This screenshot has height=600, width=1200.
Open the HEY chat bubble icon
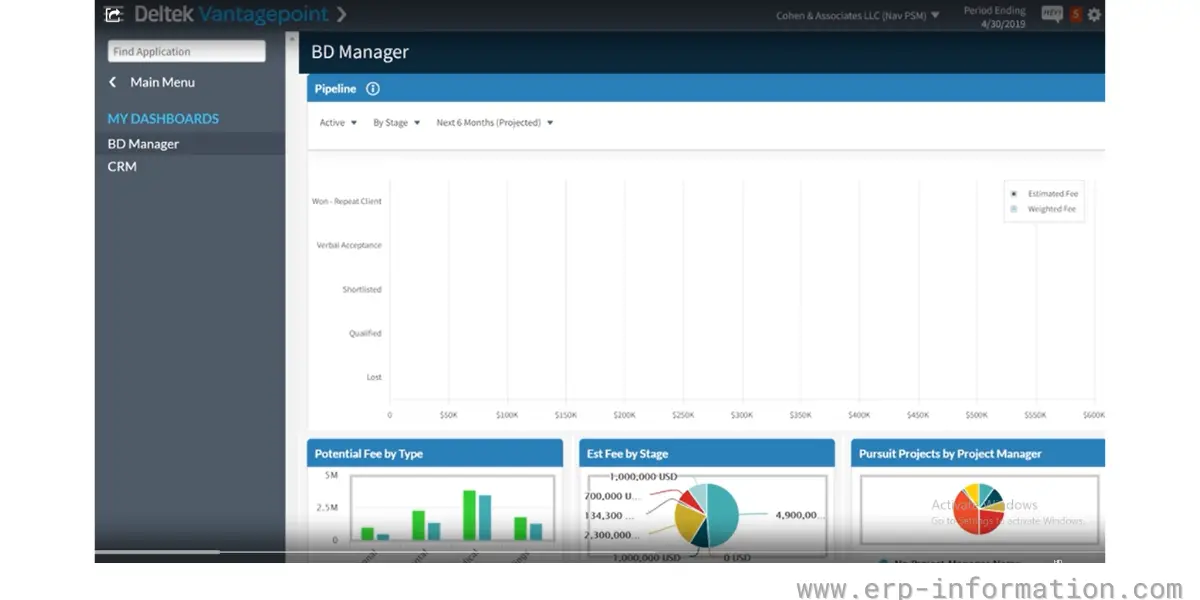(1051, 14)
